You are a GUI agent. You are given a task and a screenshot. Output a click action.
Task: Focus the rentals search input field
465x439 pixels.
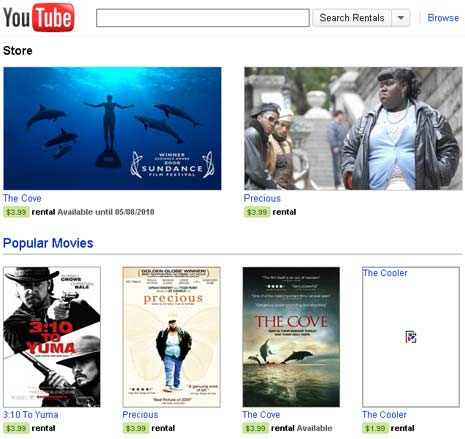coord(203,18)
